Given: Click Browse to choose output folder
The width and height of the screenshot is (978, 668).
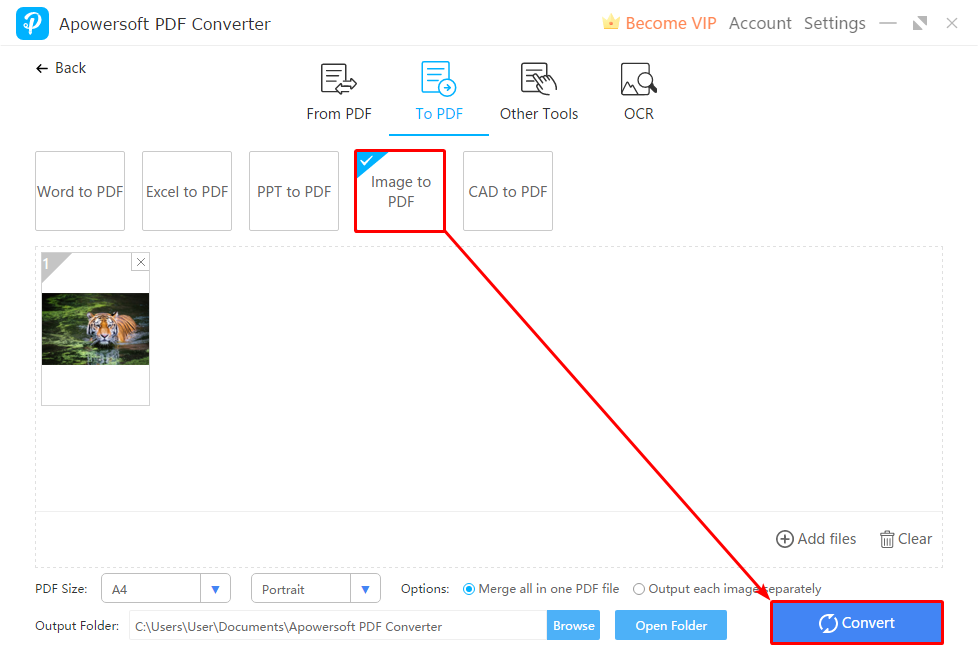Looking at the screenshot, I should tap(573, 626).
